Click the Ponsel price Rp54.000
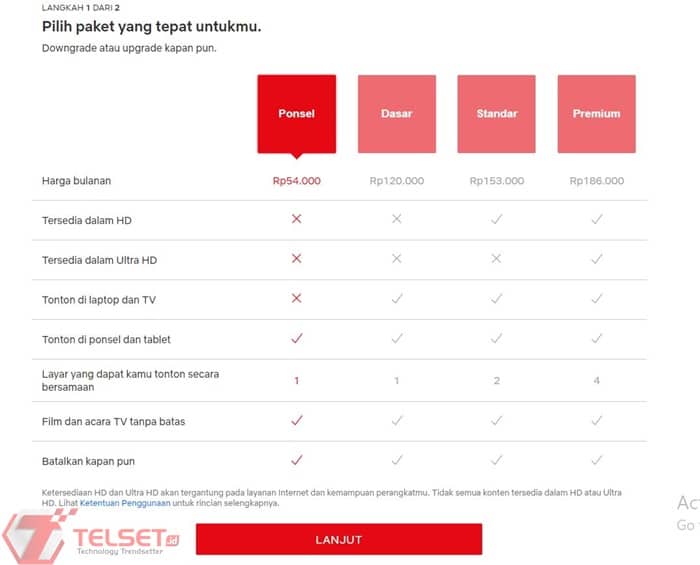Screen dimensions: 700x565 [296, 181]
